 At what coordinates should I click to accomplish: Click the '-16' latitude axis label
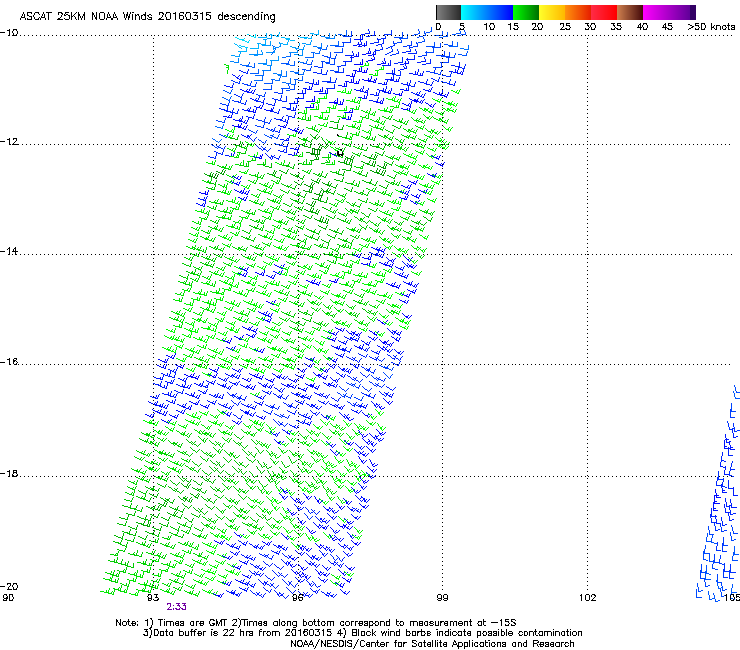pos(9,362)
